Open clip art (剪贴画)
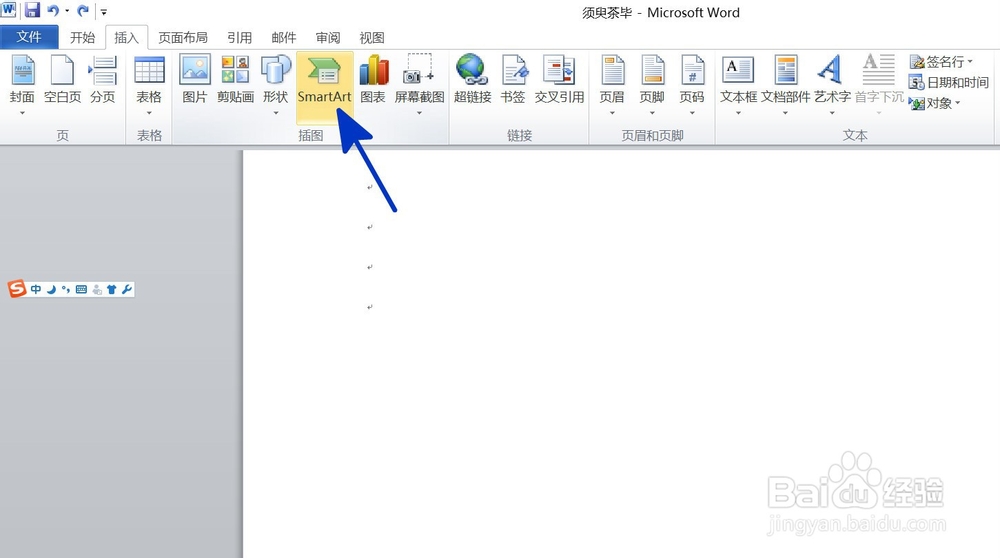1000x558 pixels. [235, 80]
